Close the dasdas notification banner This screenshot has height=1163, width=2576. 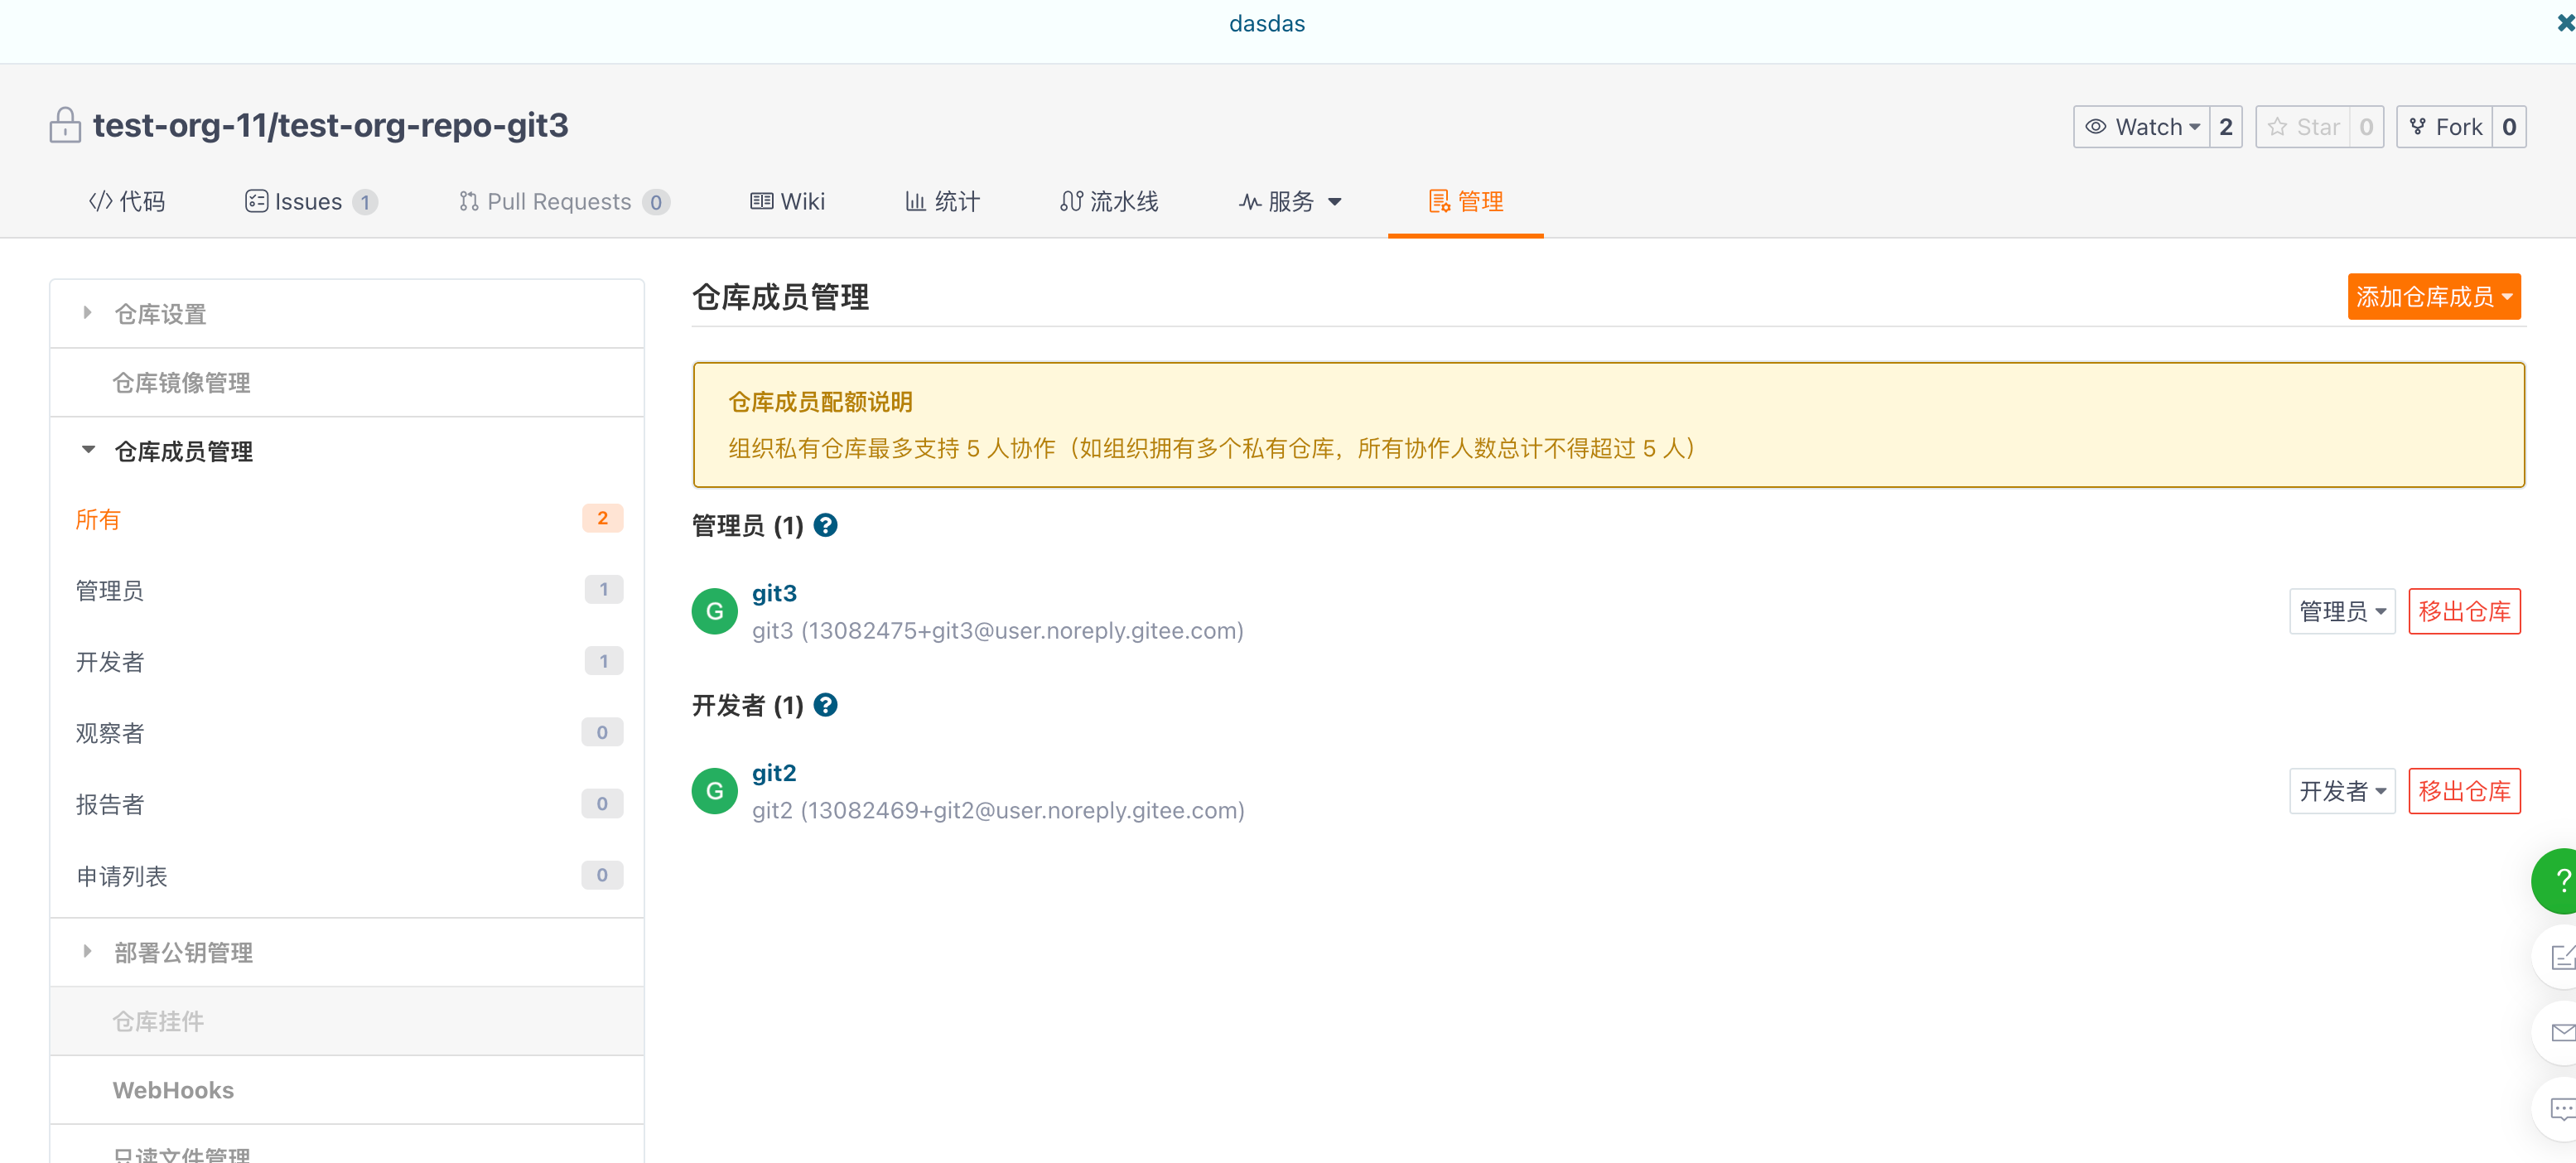coord(2565,23)
